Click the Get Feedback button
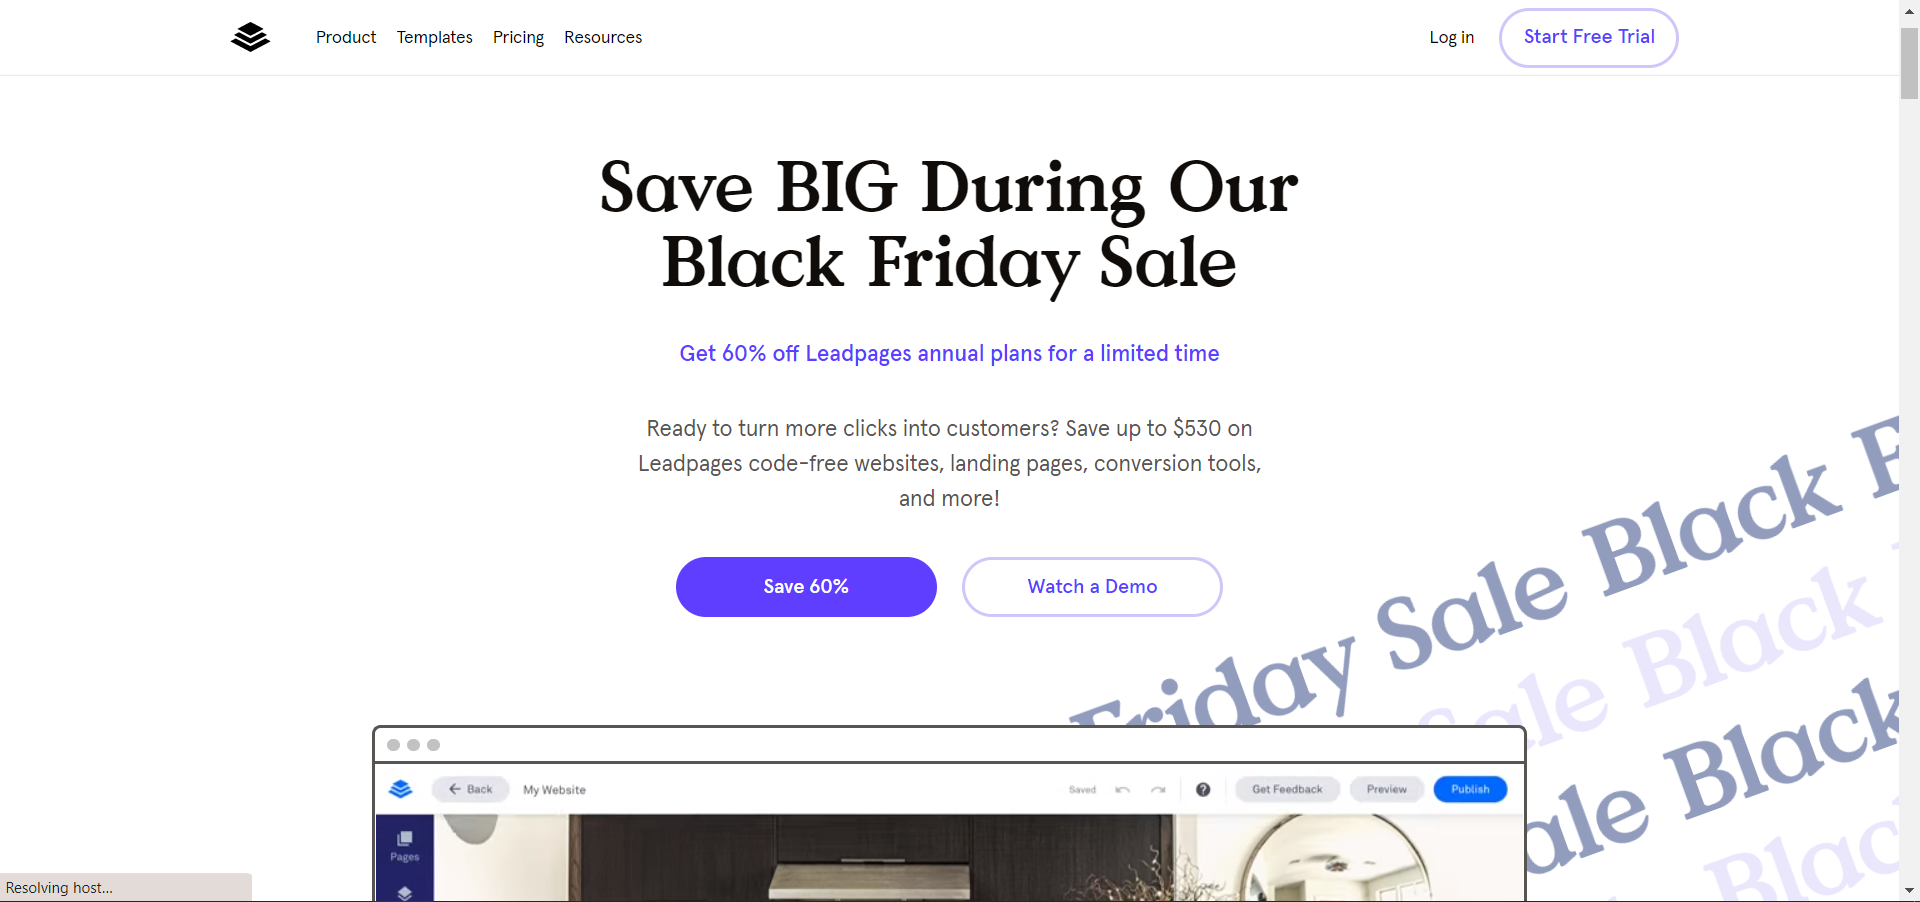1920x902 pixels. point(1287,789)
